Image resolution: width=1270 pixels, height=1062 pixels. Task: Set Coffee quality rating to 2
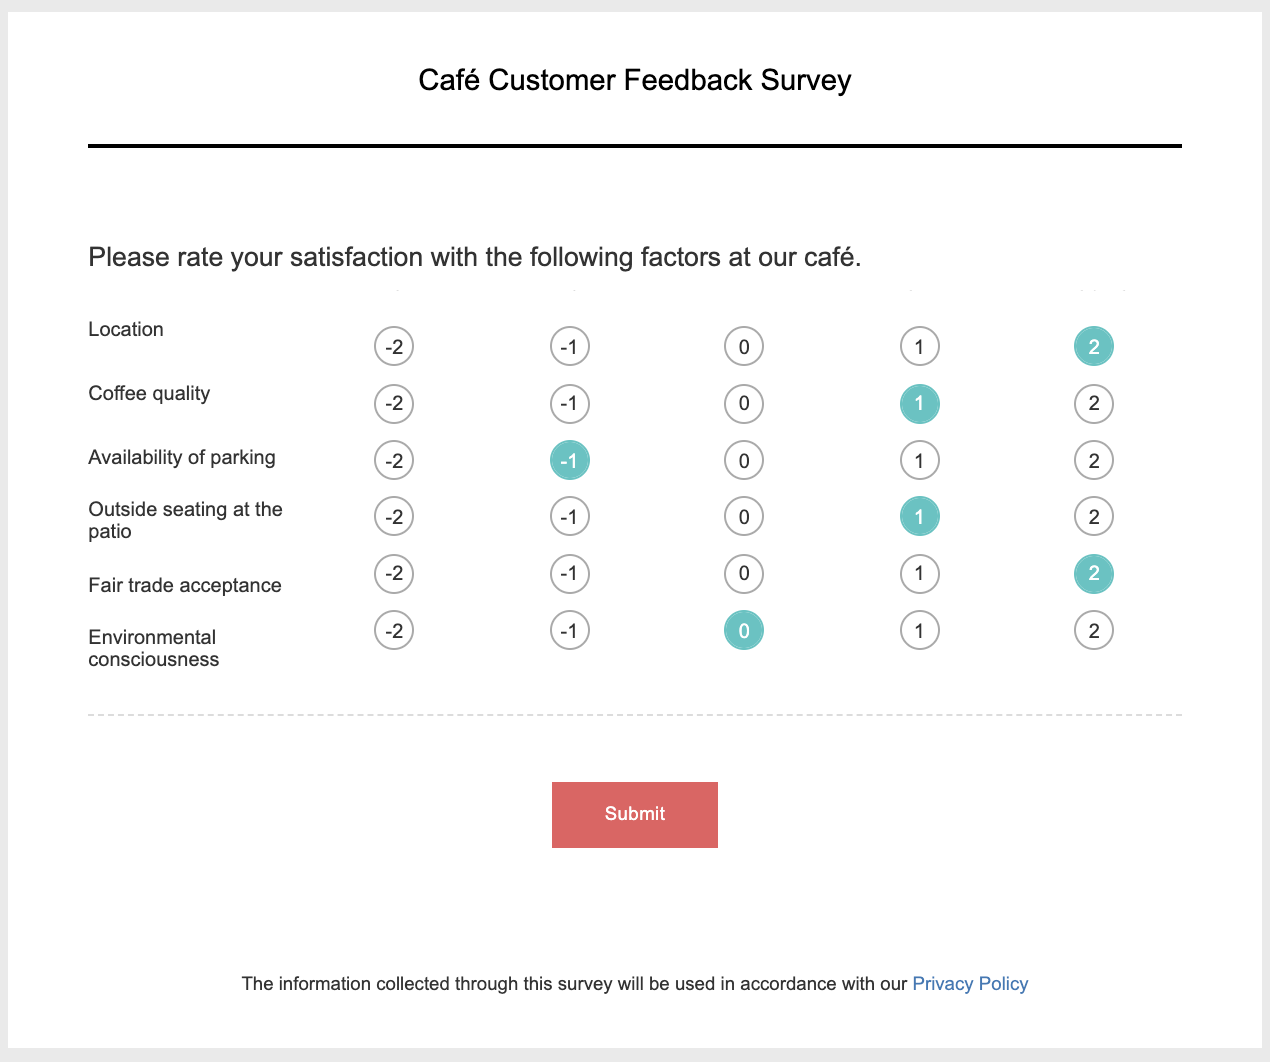point(1094,404)
